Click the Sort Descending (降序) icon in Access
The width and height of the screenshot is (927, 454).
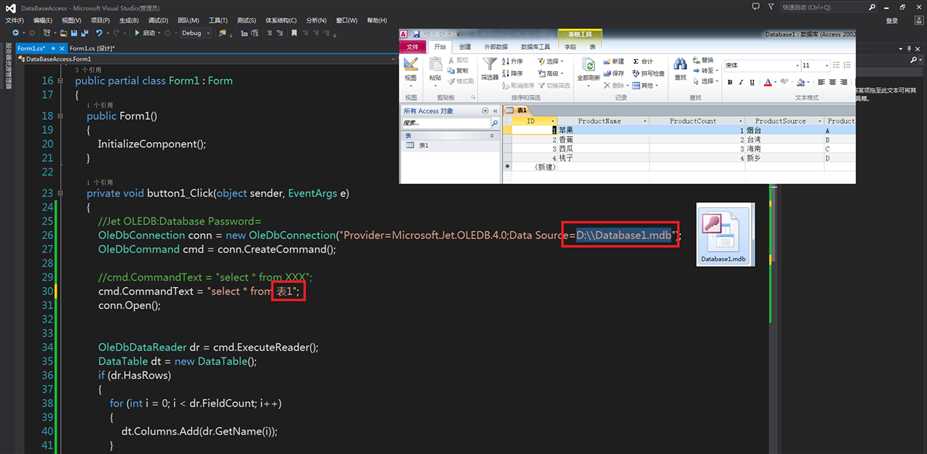tap(506, 73)
